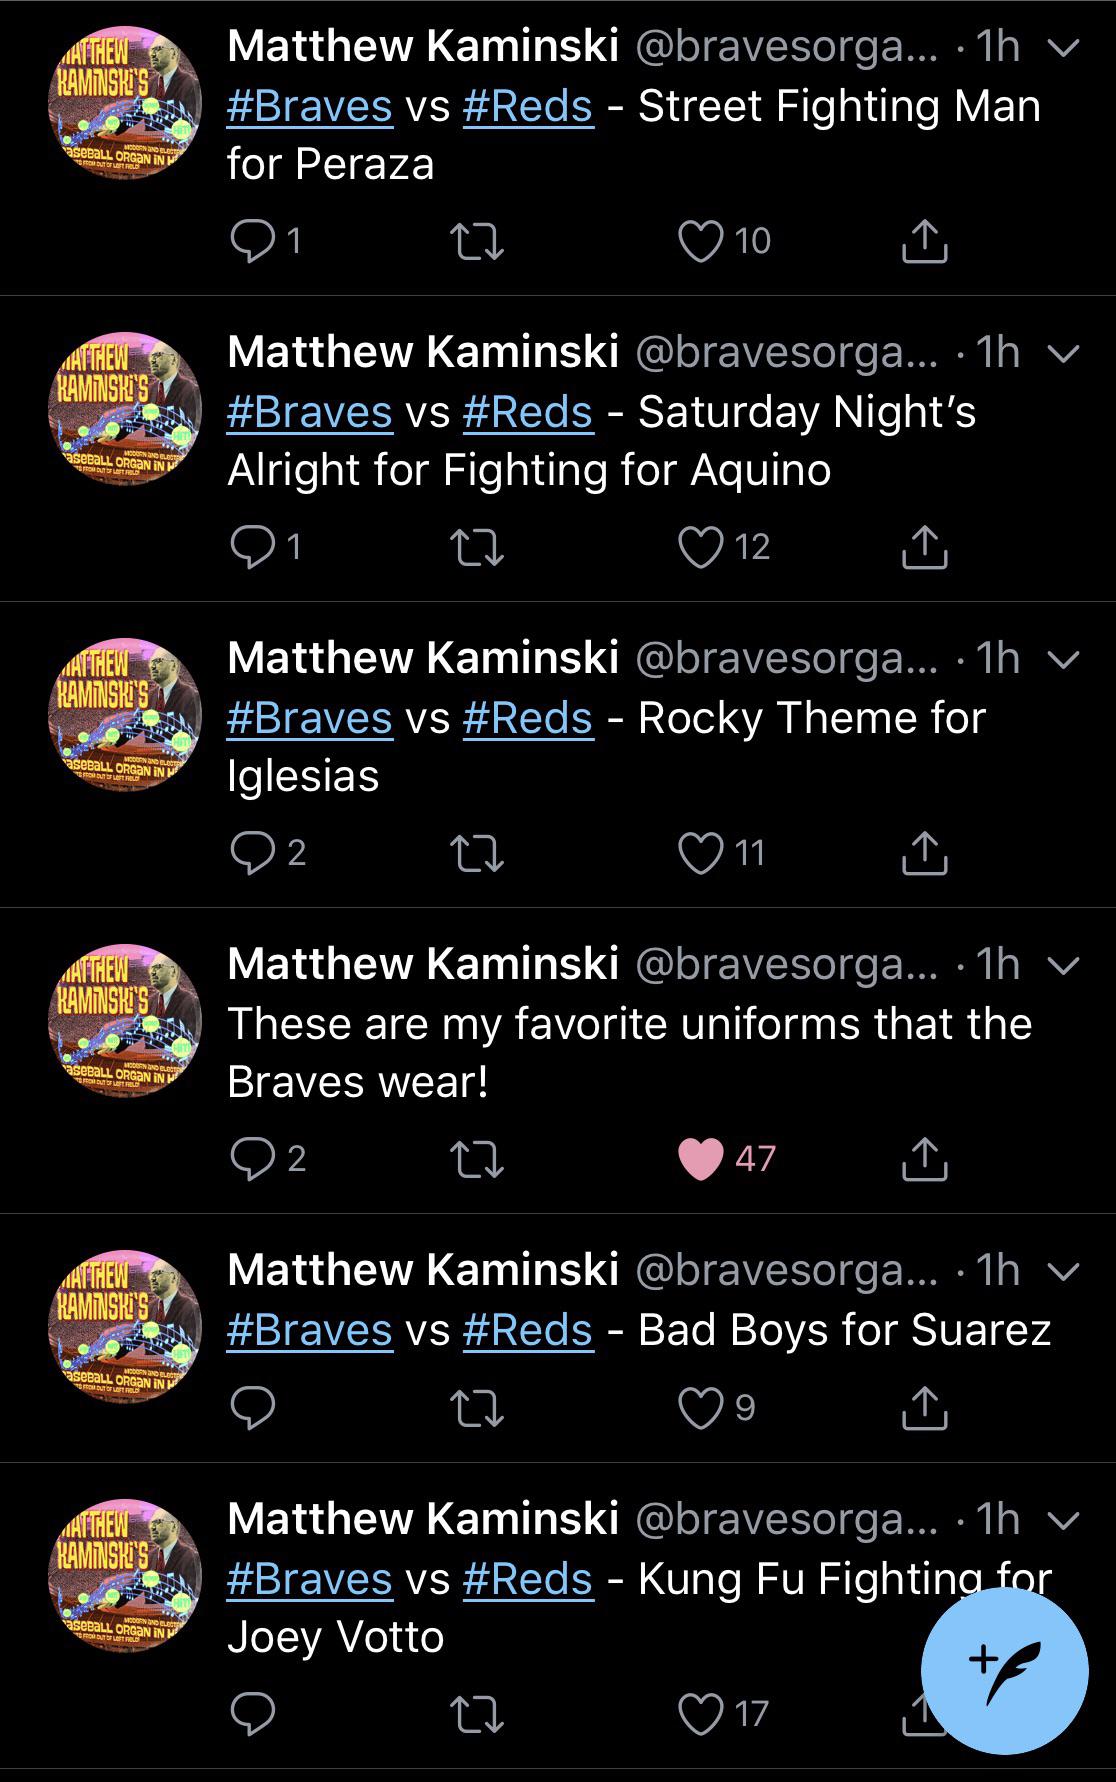Screen dimensions: 1116x1782
Task: Like the Street Fighting Man tweet
Action: 703,238
